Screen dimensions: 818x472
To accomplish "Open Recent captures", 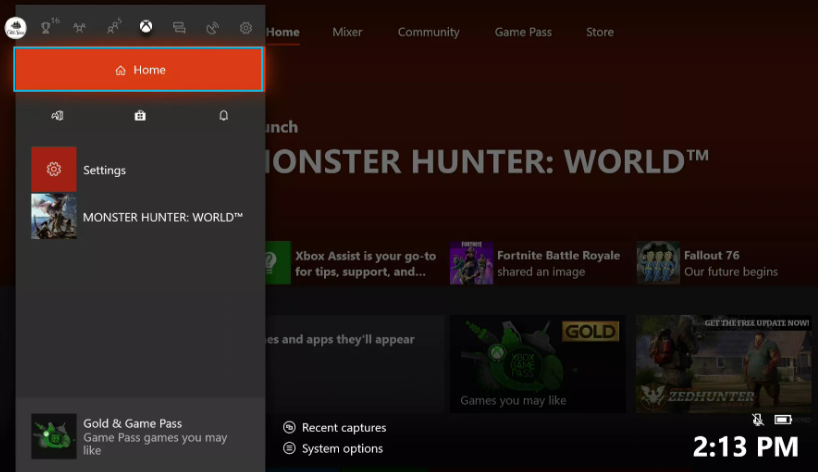I will (x=334, y=428).
